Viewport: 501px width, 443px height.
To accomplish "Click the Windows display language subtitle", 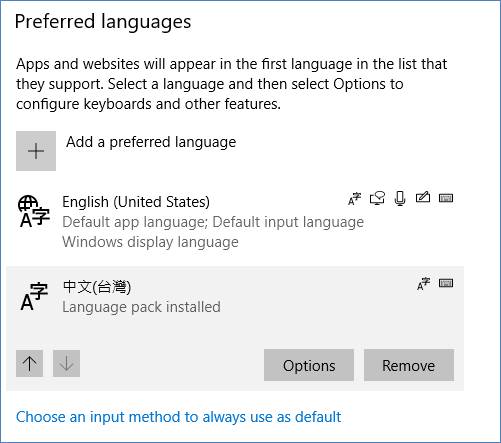I will click(150, 242).
